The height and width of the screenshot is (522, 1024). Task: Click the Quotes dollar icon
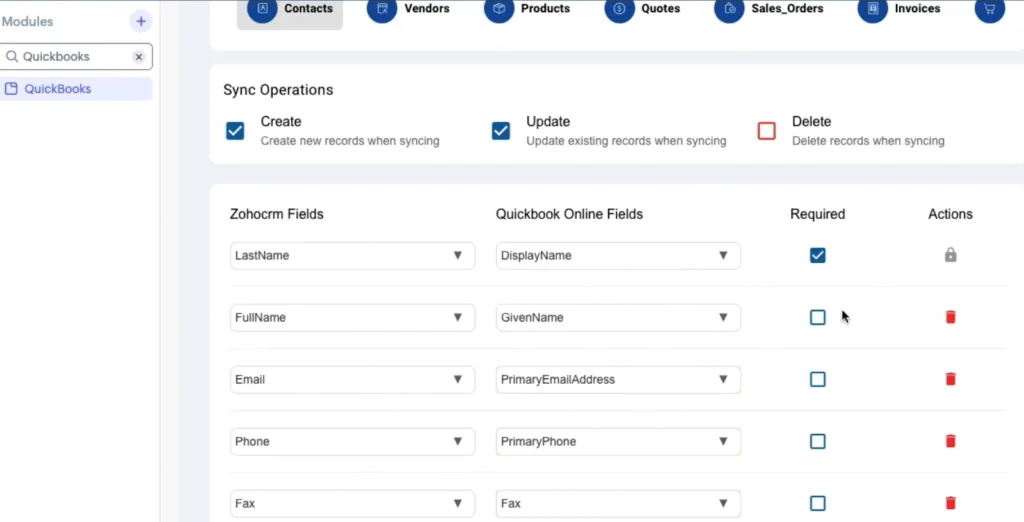620,8
